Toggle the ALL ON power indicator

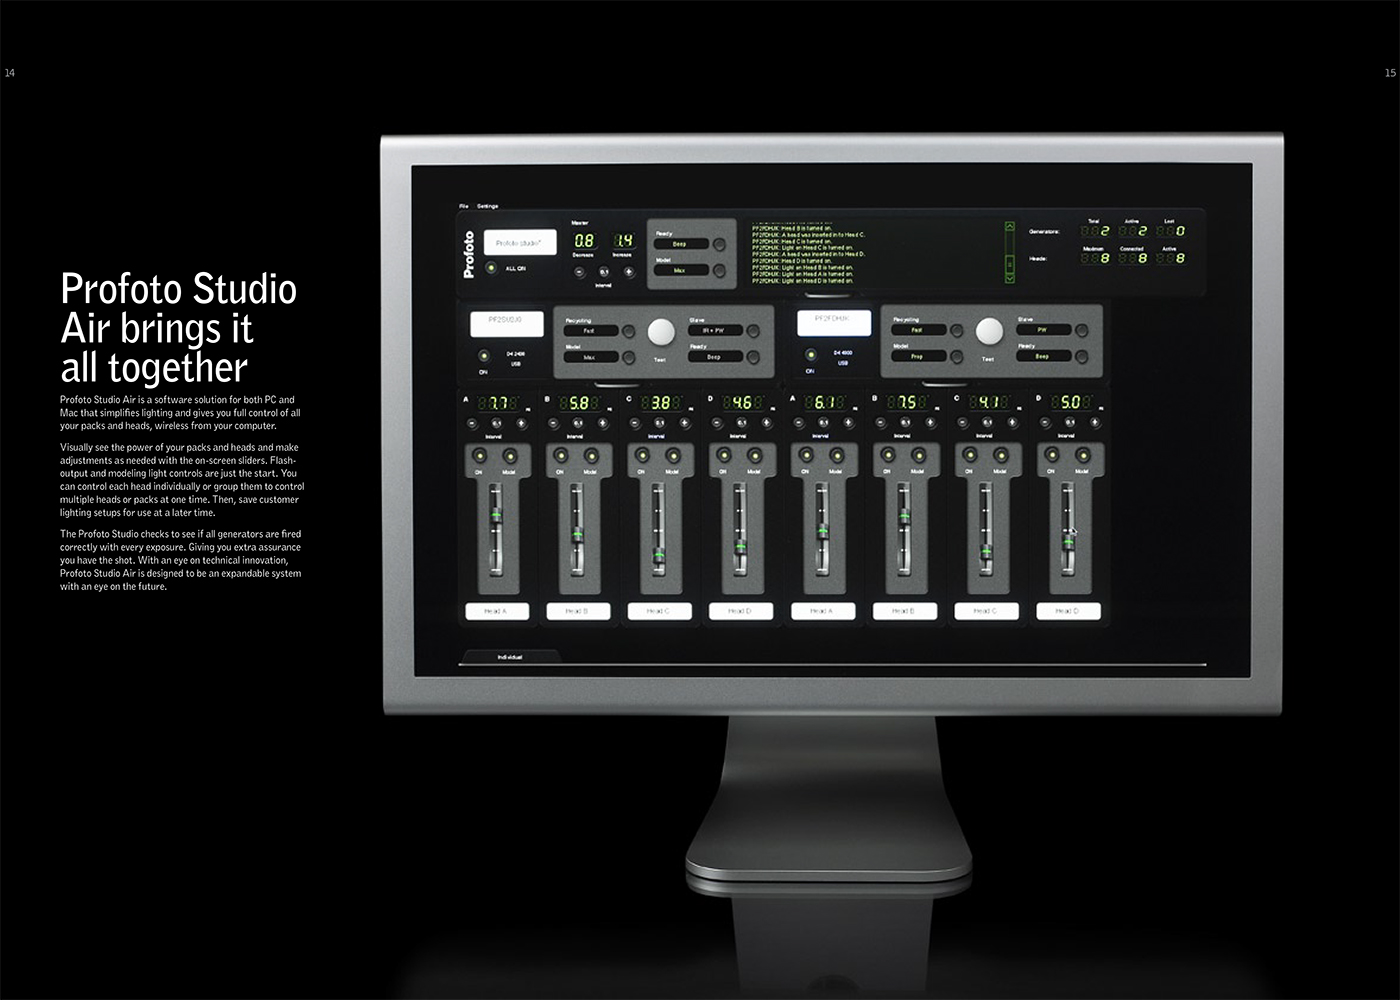click(x=491, y=268)
